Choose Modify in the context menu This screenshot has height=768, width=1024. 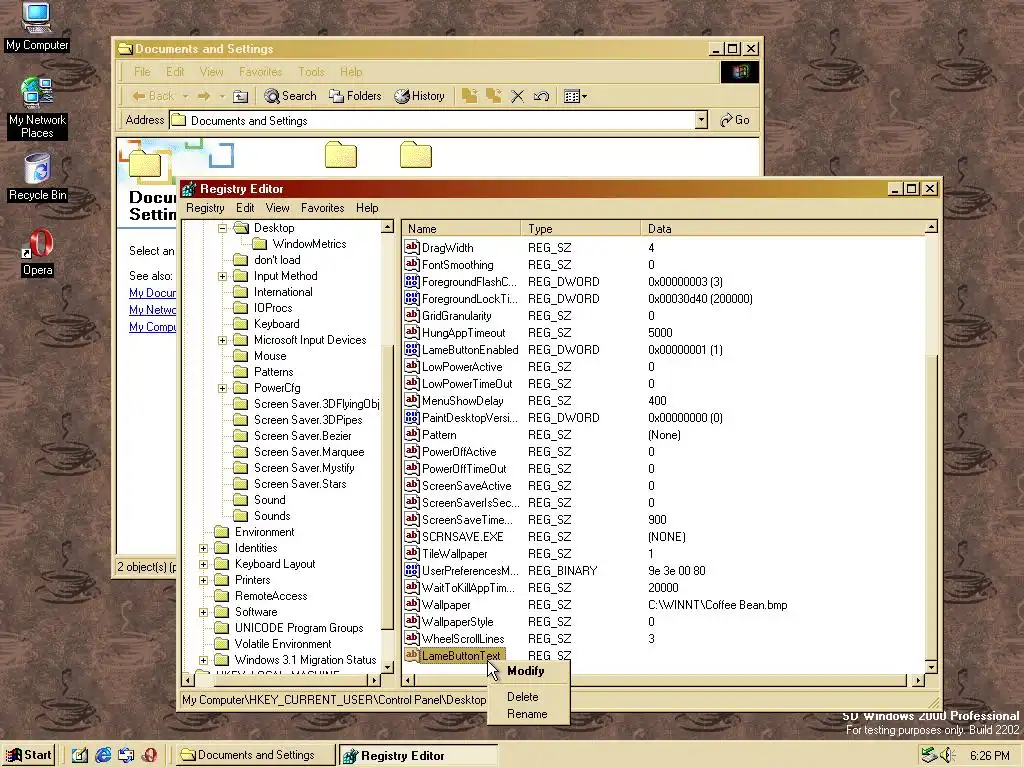point(526,671)
